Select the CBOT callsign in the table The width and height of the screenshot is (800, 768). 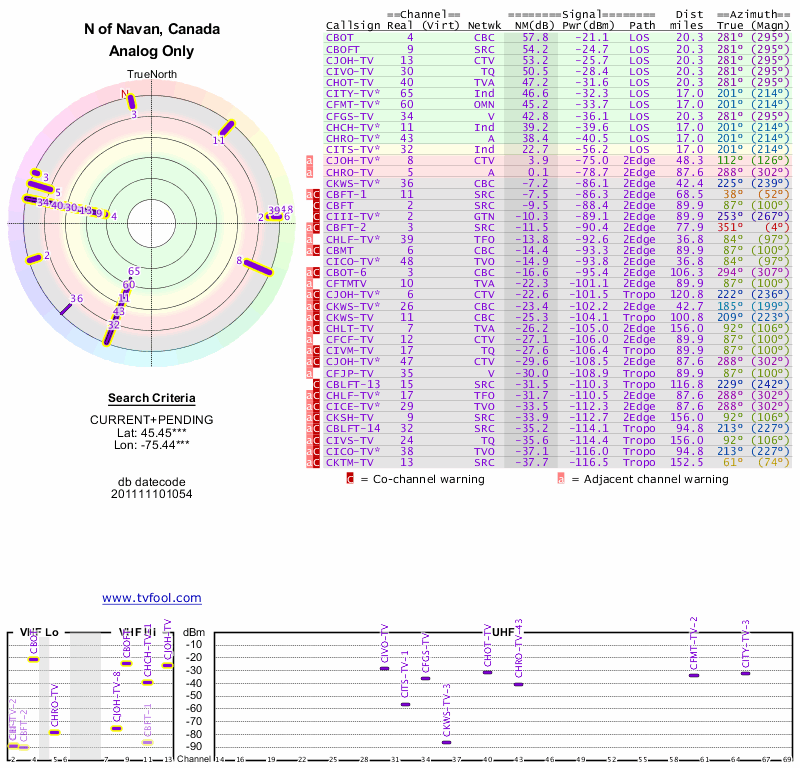click(x=338, y=37)
